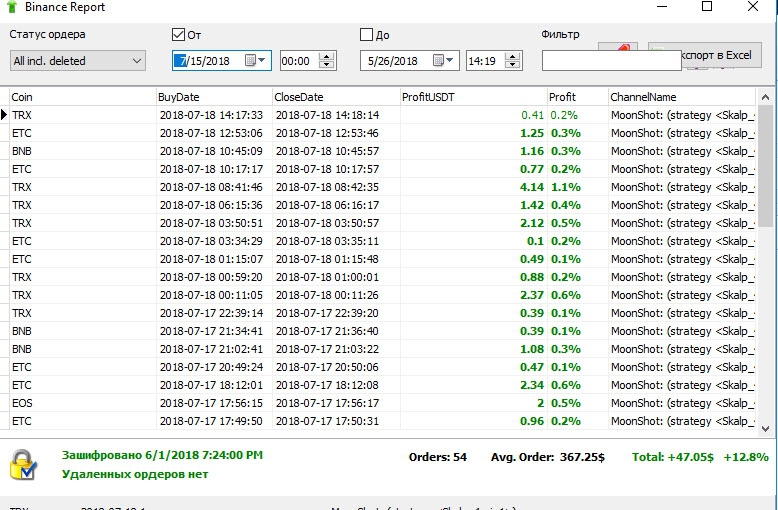Click Total: +47.05$ summary
778x510 pixels.
click(672, 457)
